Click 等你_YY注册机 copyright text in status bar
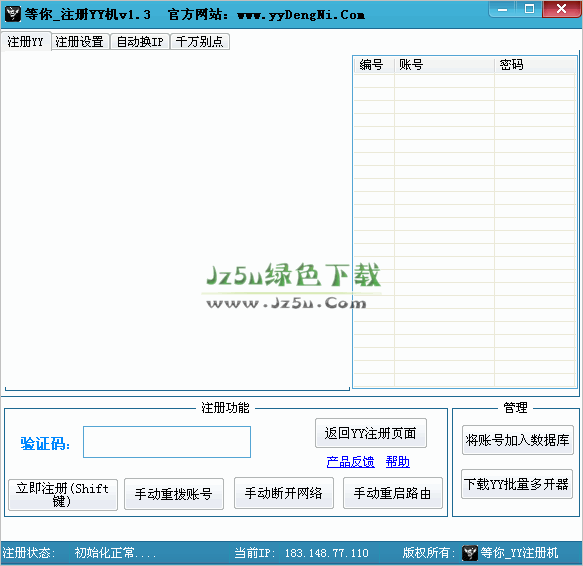Viewport: 583px width, 566px height. (x=519, y=553)
